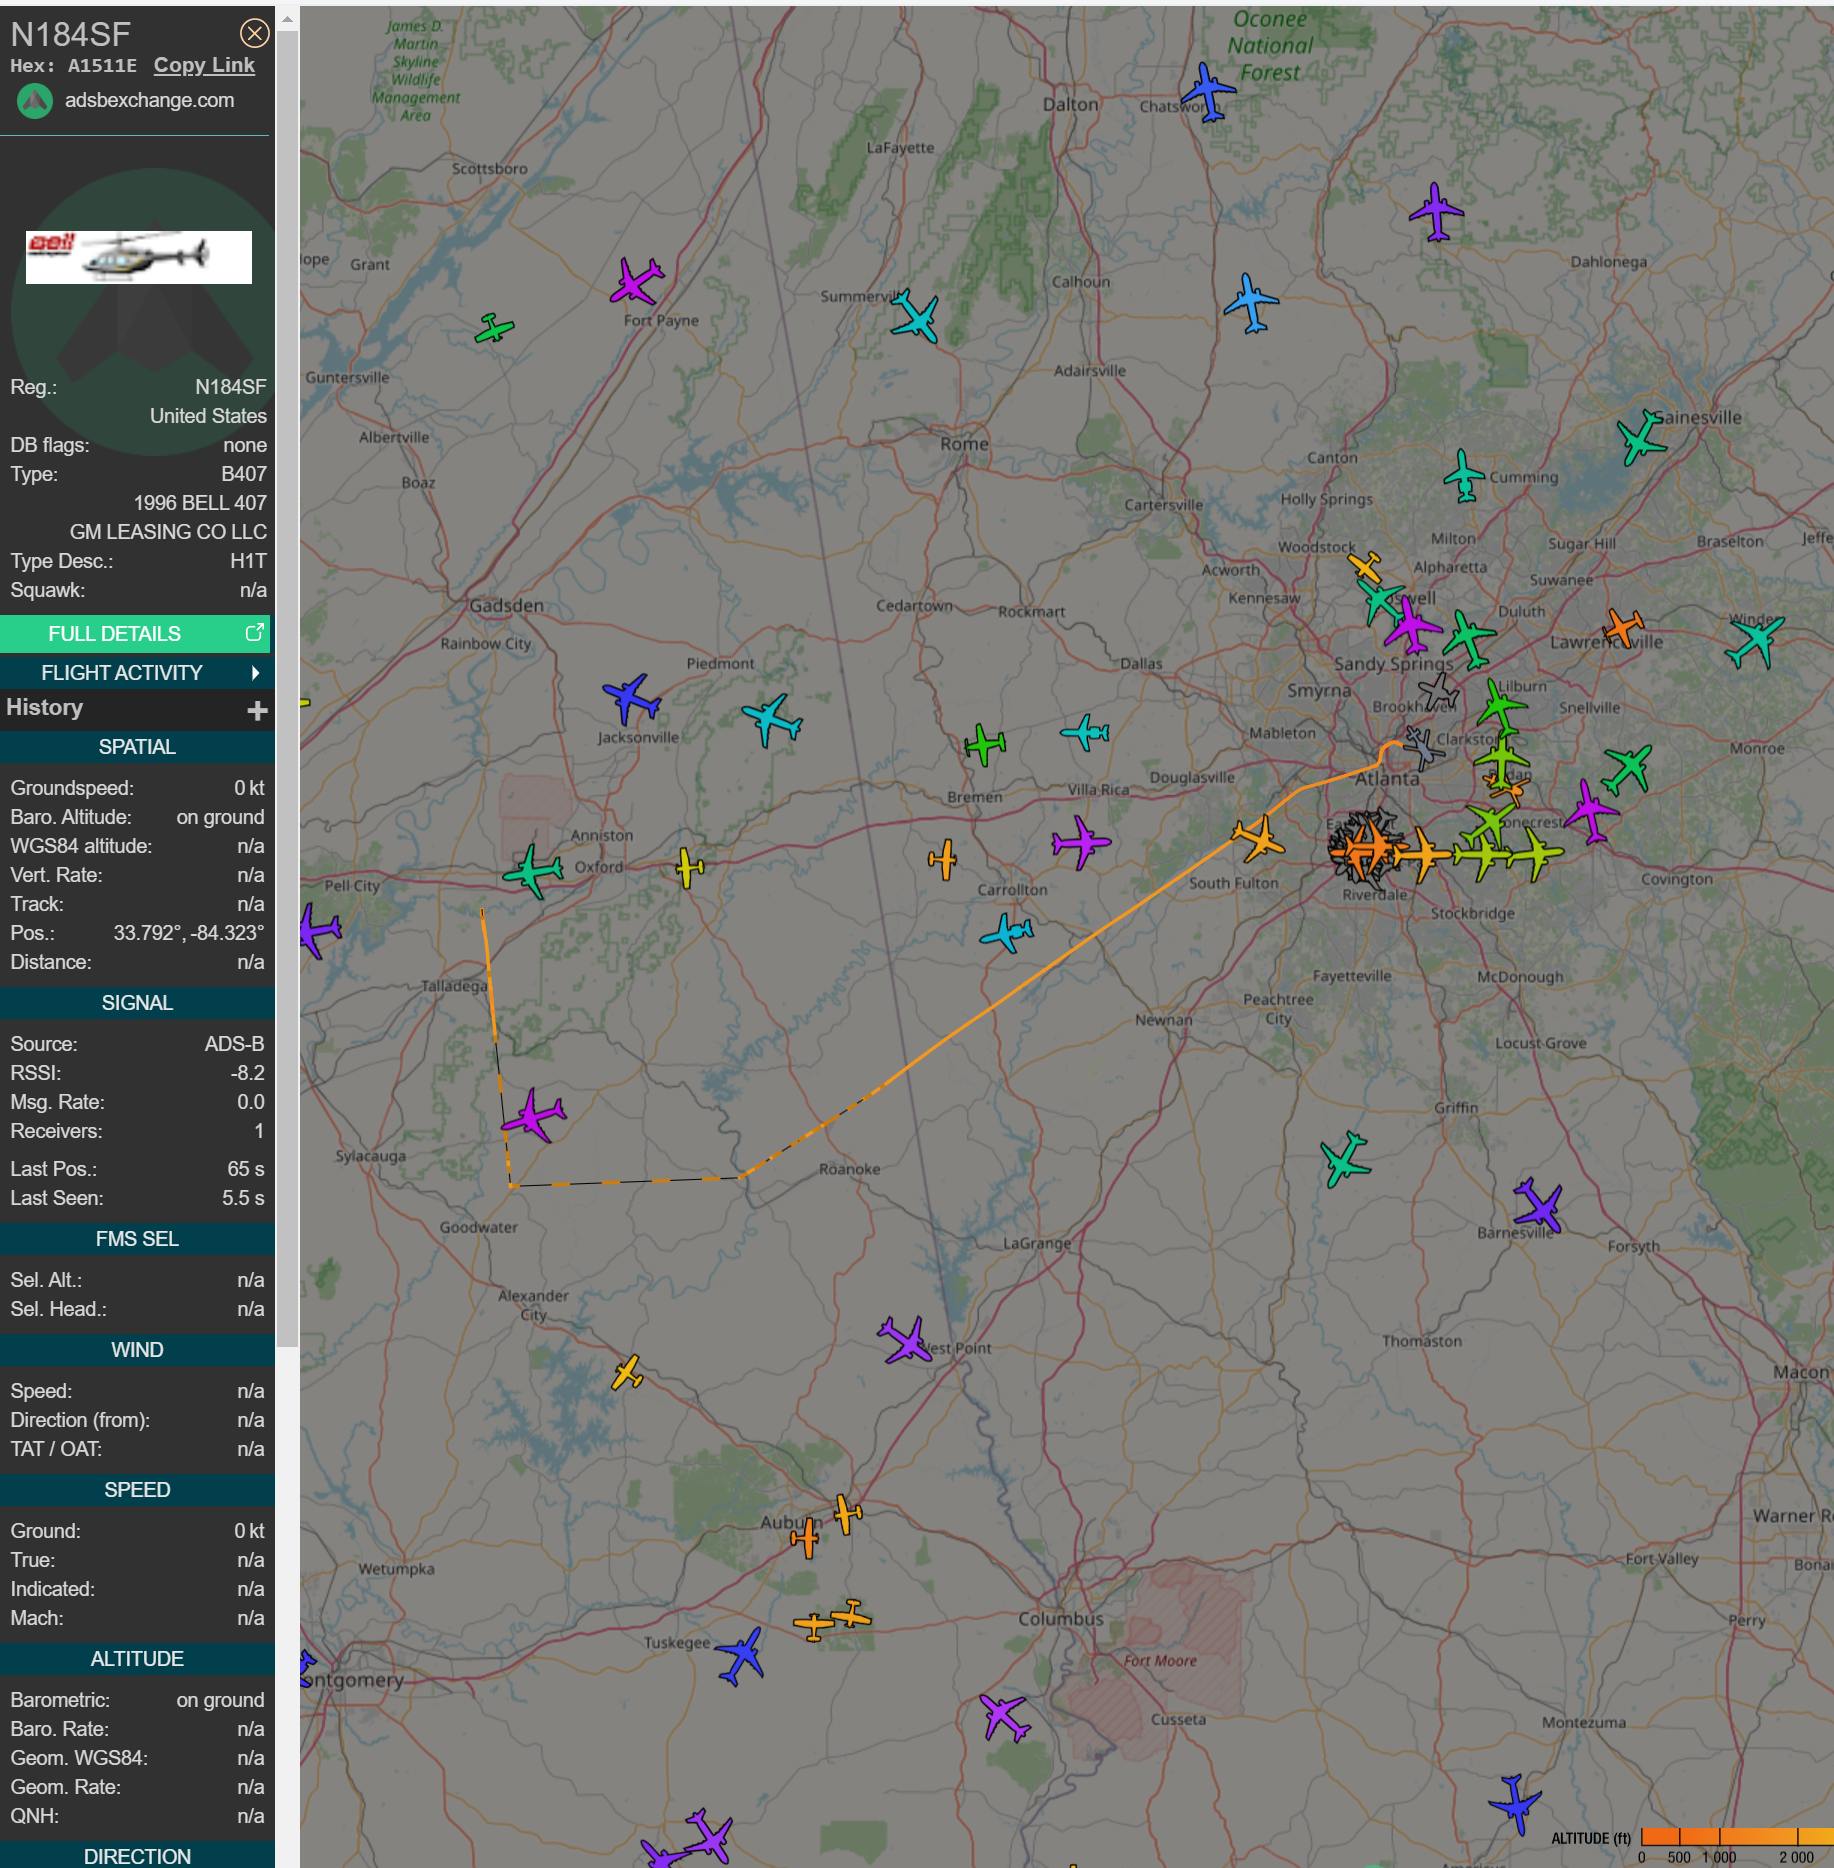Click the FMS SEL section header
This screenshot has height=1868, width=1834.
click(137, 1239)
